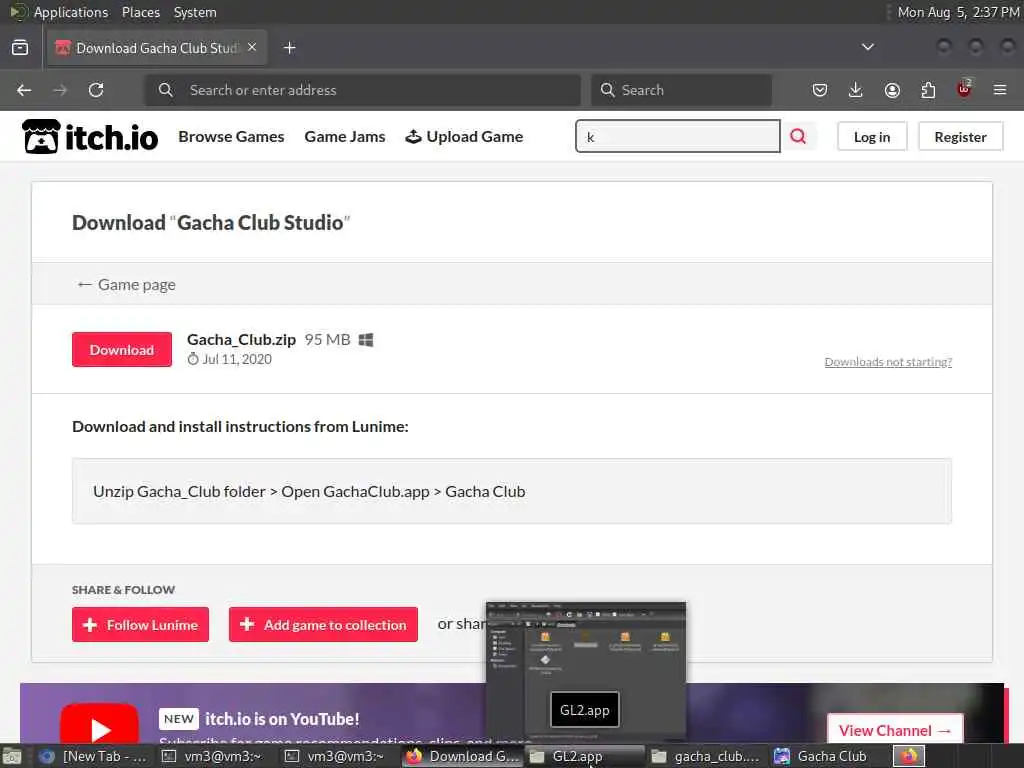
Task: Close the Download Gacha Club tab
Action: (252, 47)
